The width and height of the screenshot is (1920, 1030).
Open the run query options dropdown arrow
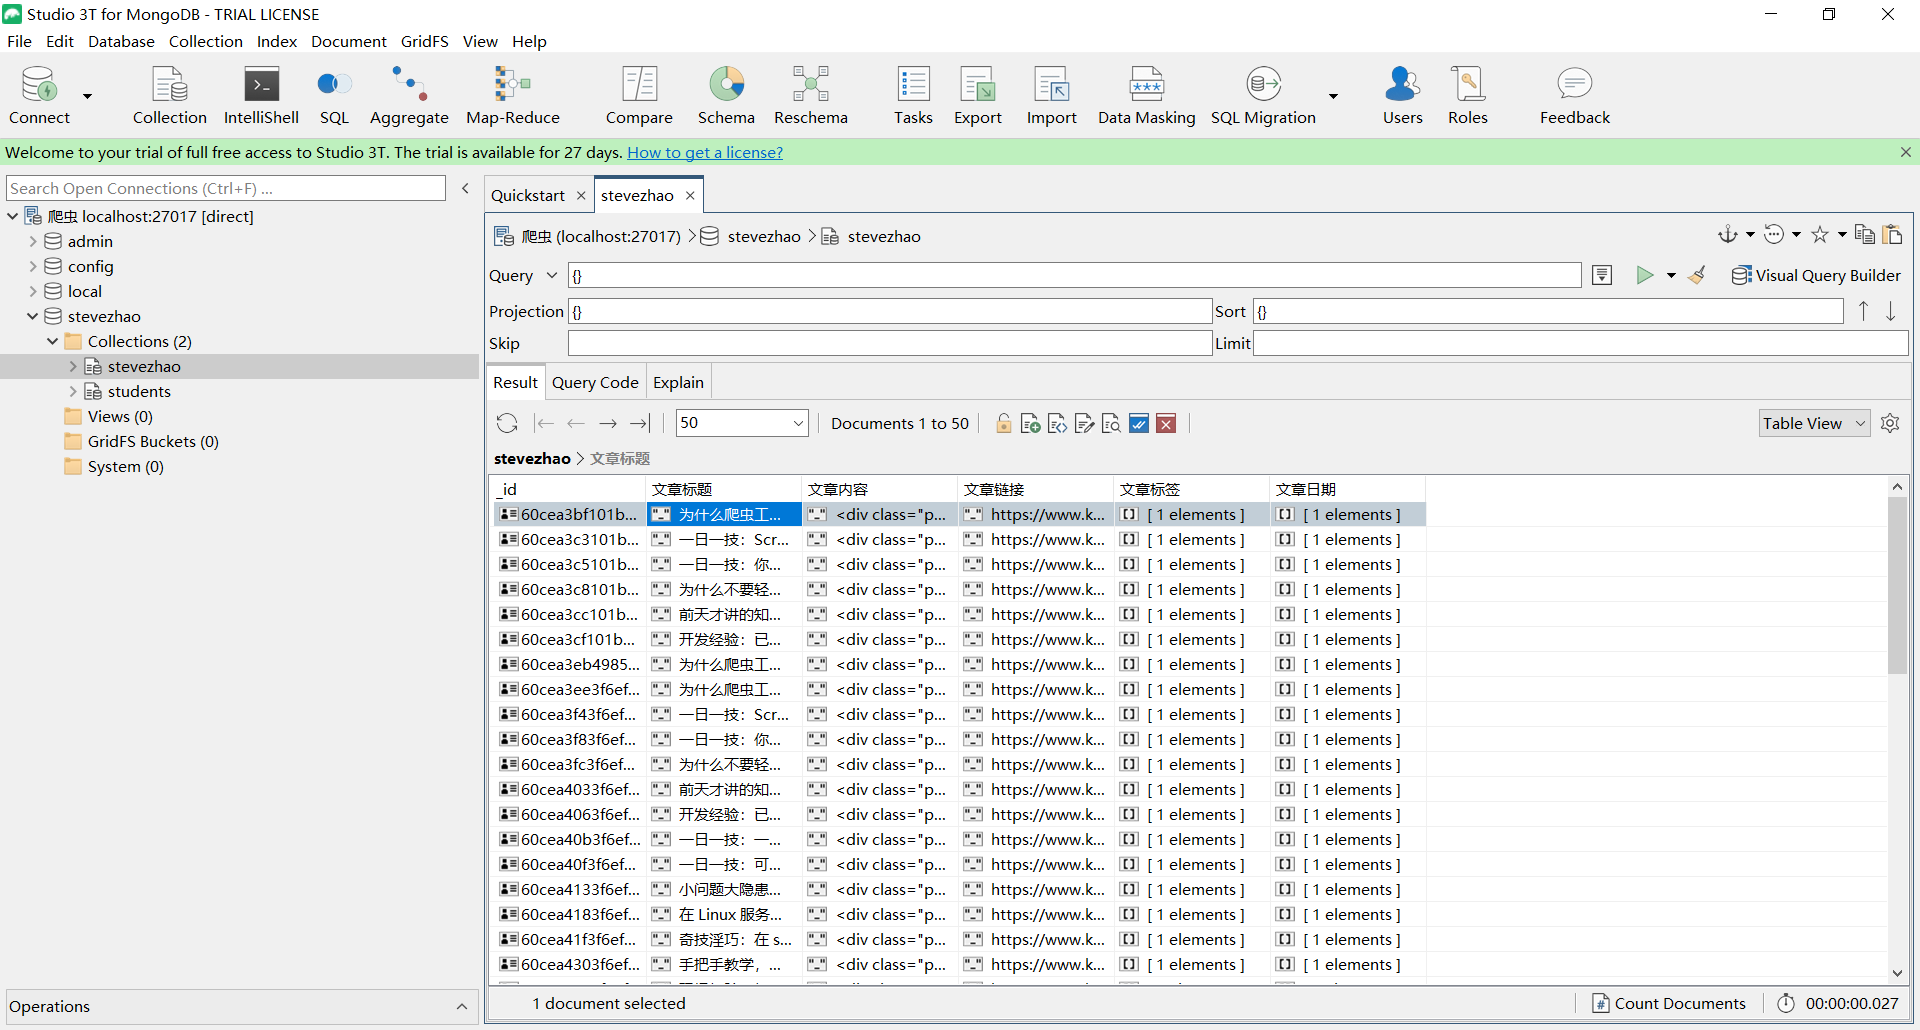[x=1671, y=275]
